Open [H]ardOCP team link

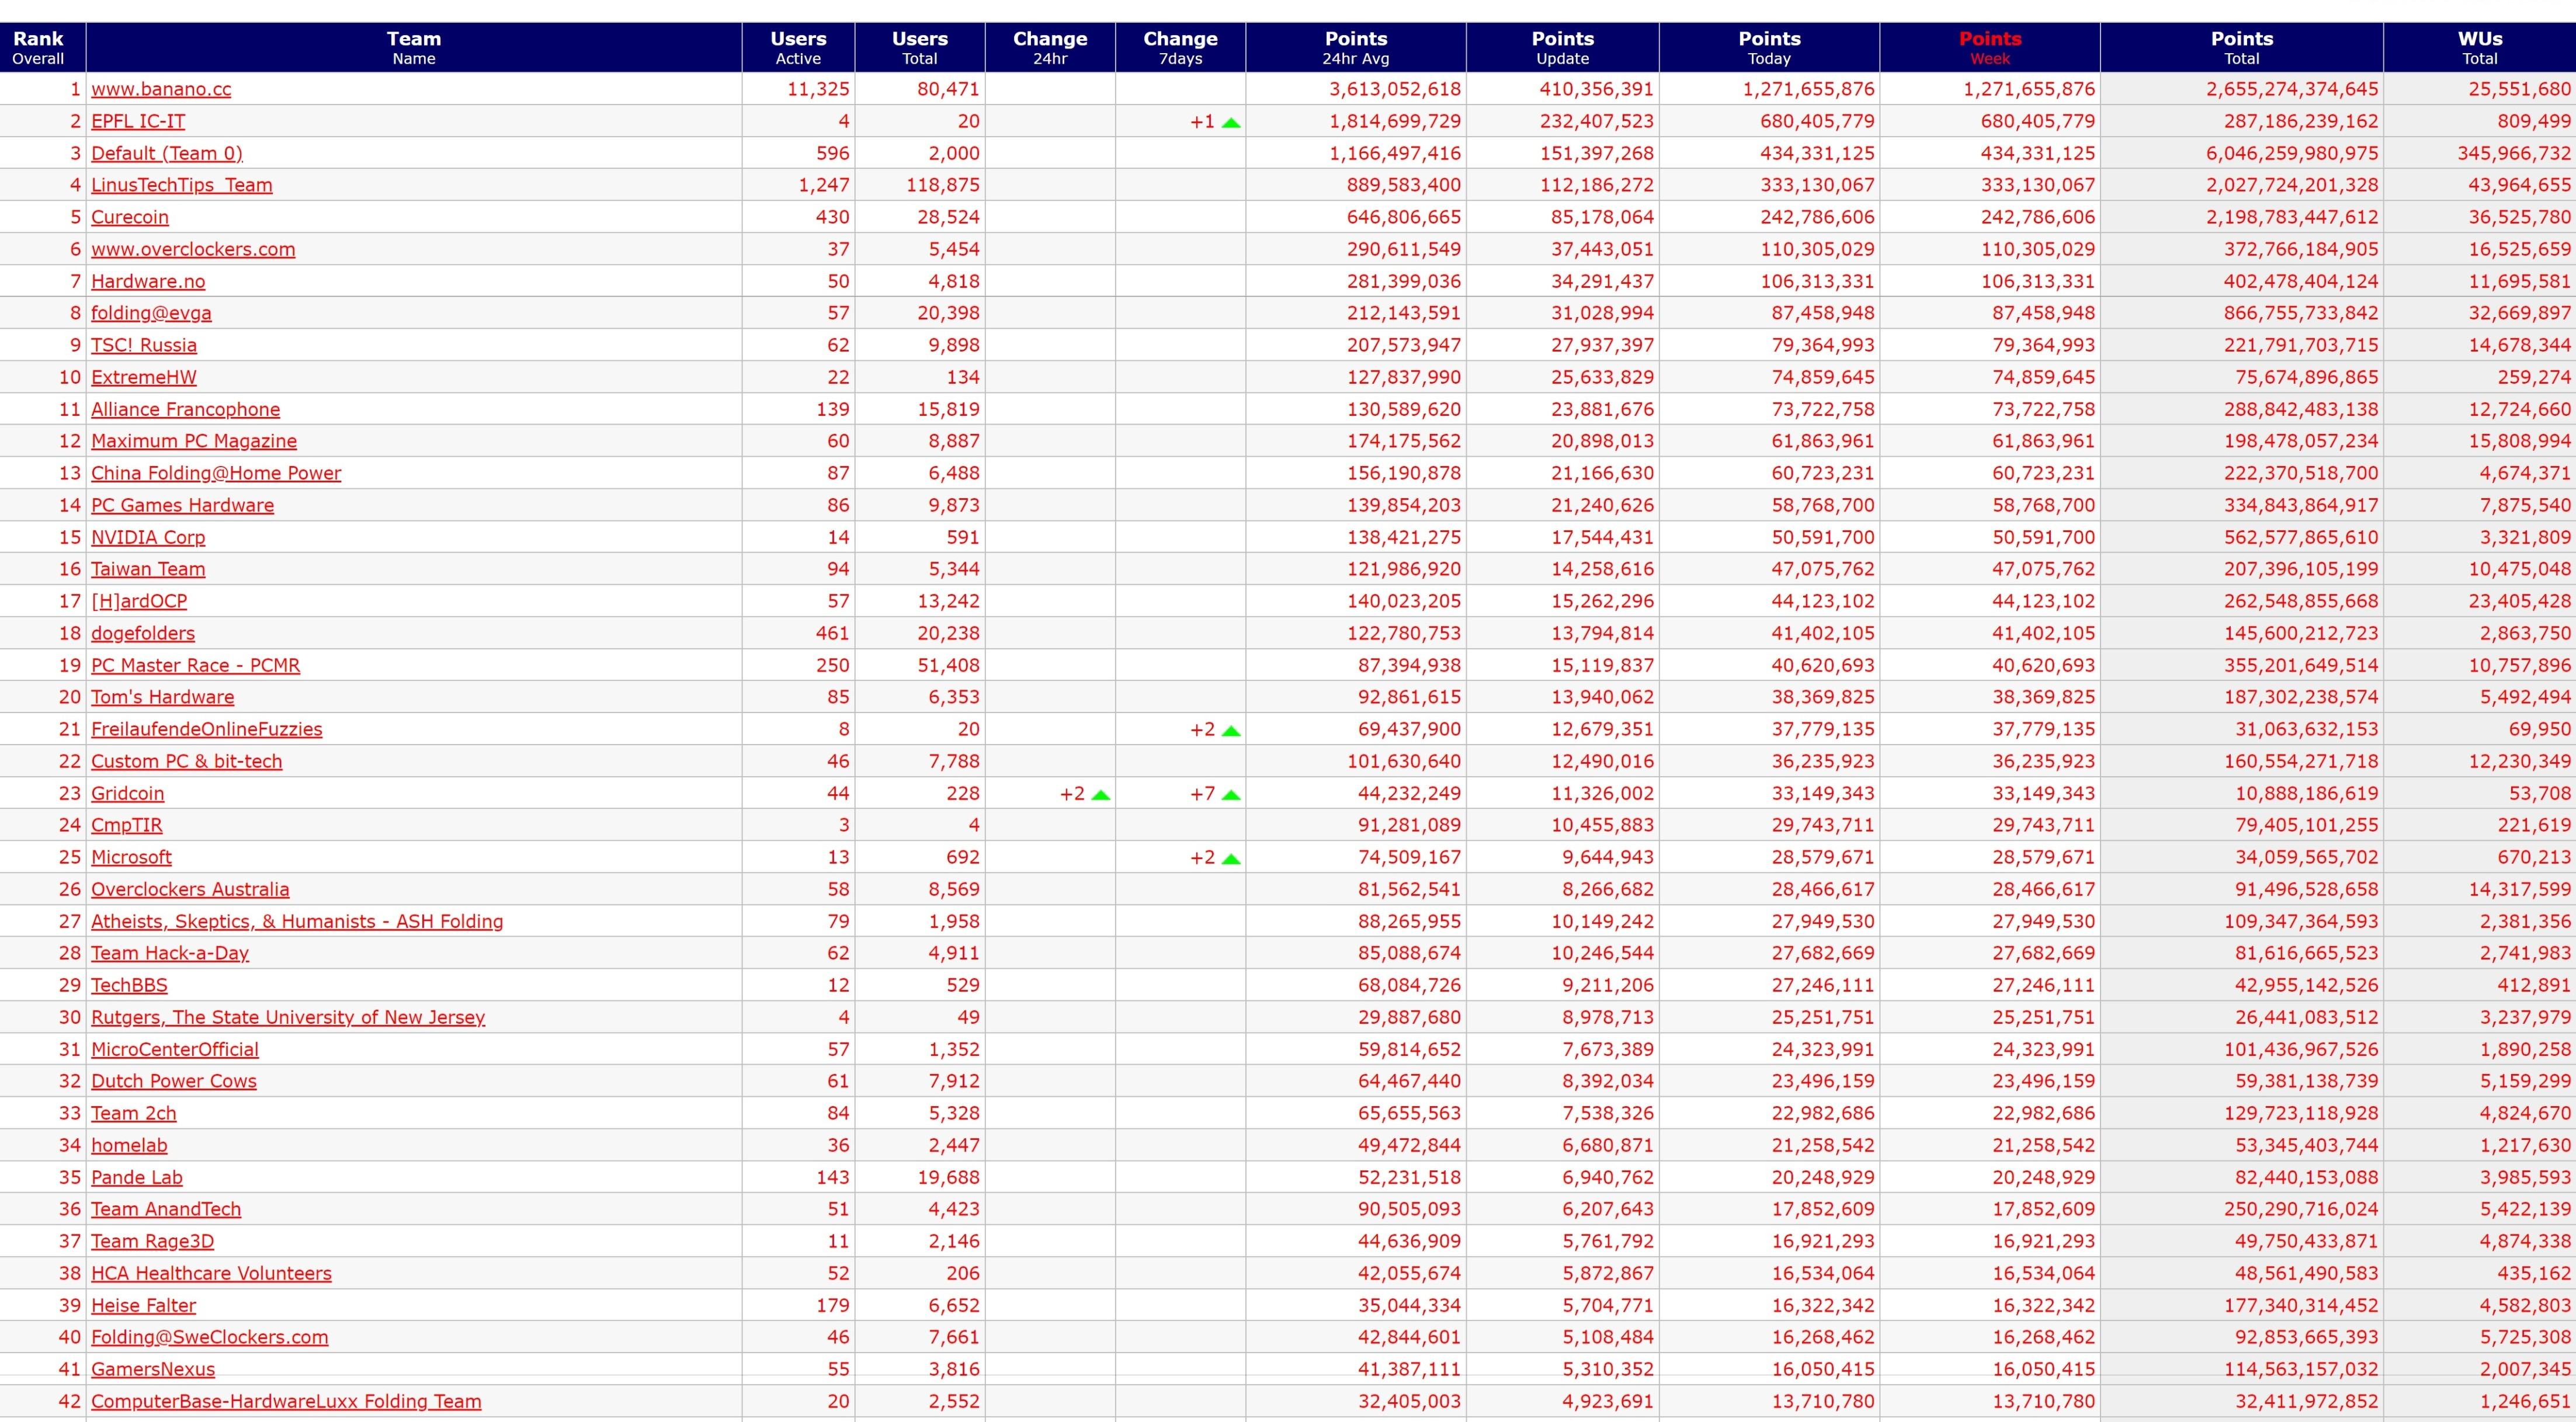coord(139,601)
